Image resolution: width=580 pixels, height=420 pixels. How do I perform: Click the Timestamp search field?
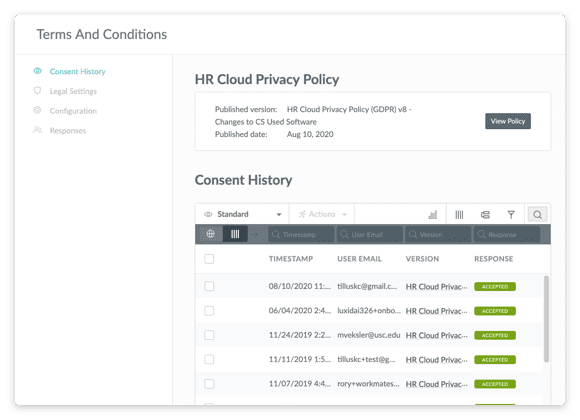click(x=301, y=235)
